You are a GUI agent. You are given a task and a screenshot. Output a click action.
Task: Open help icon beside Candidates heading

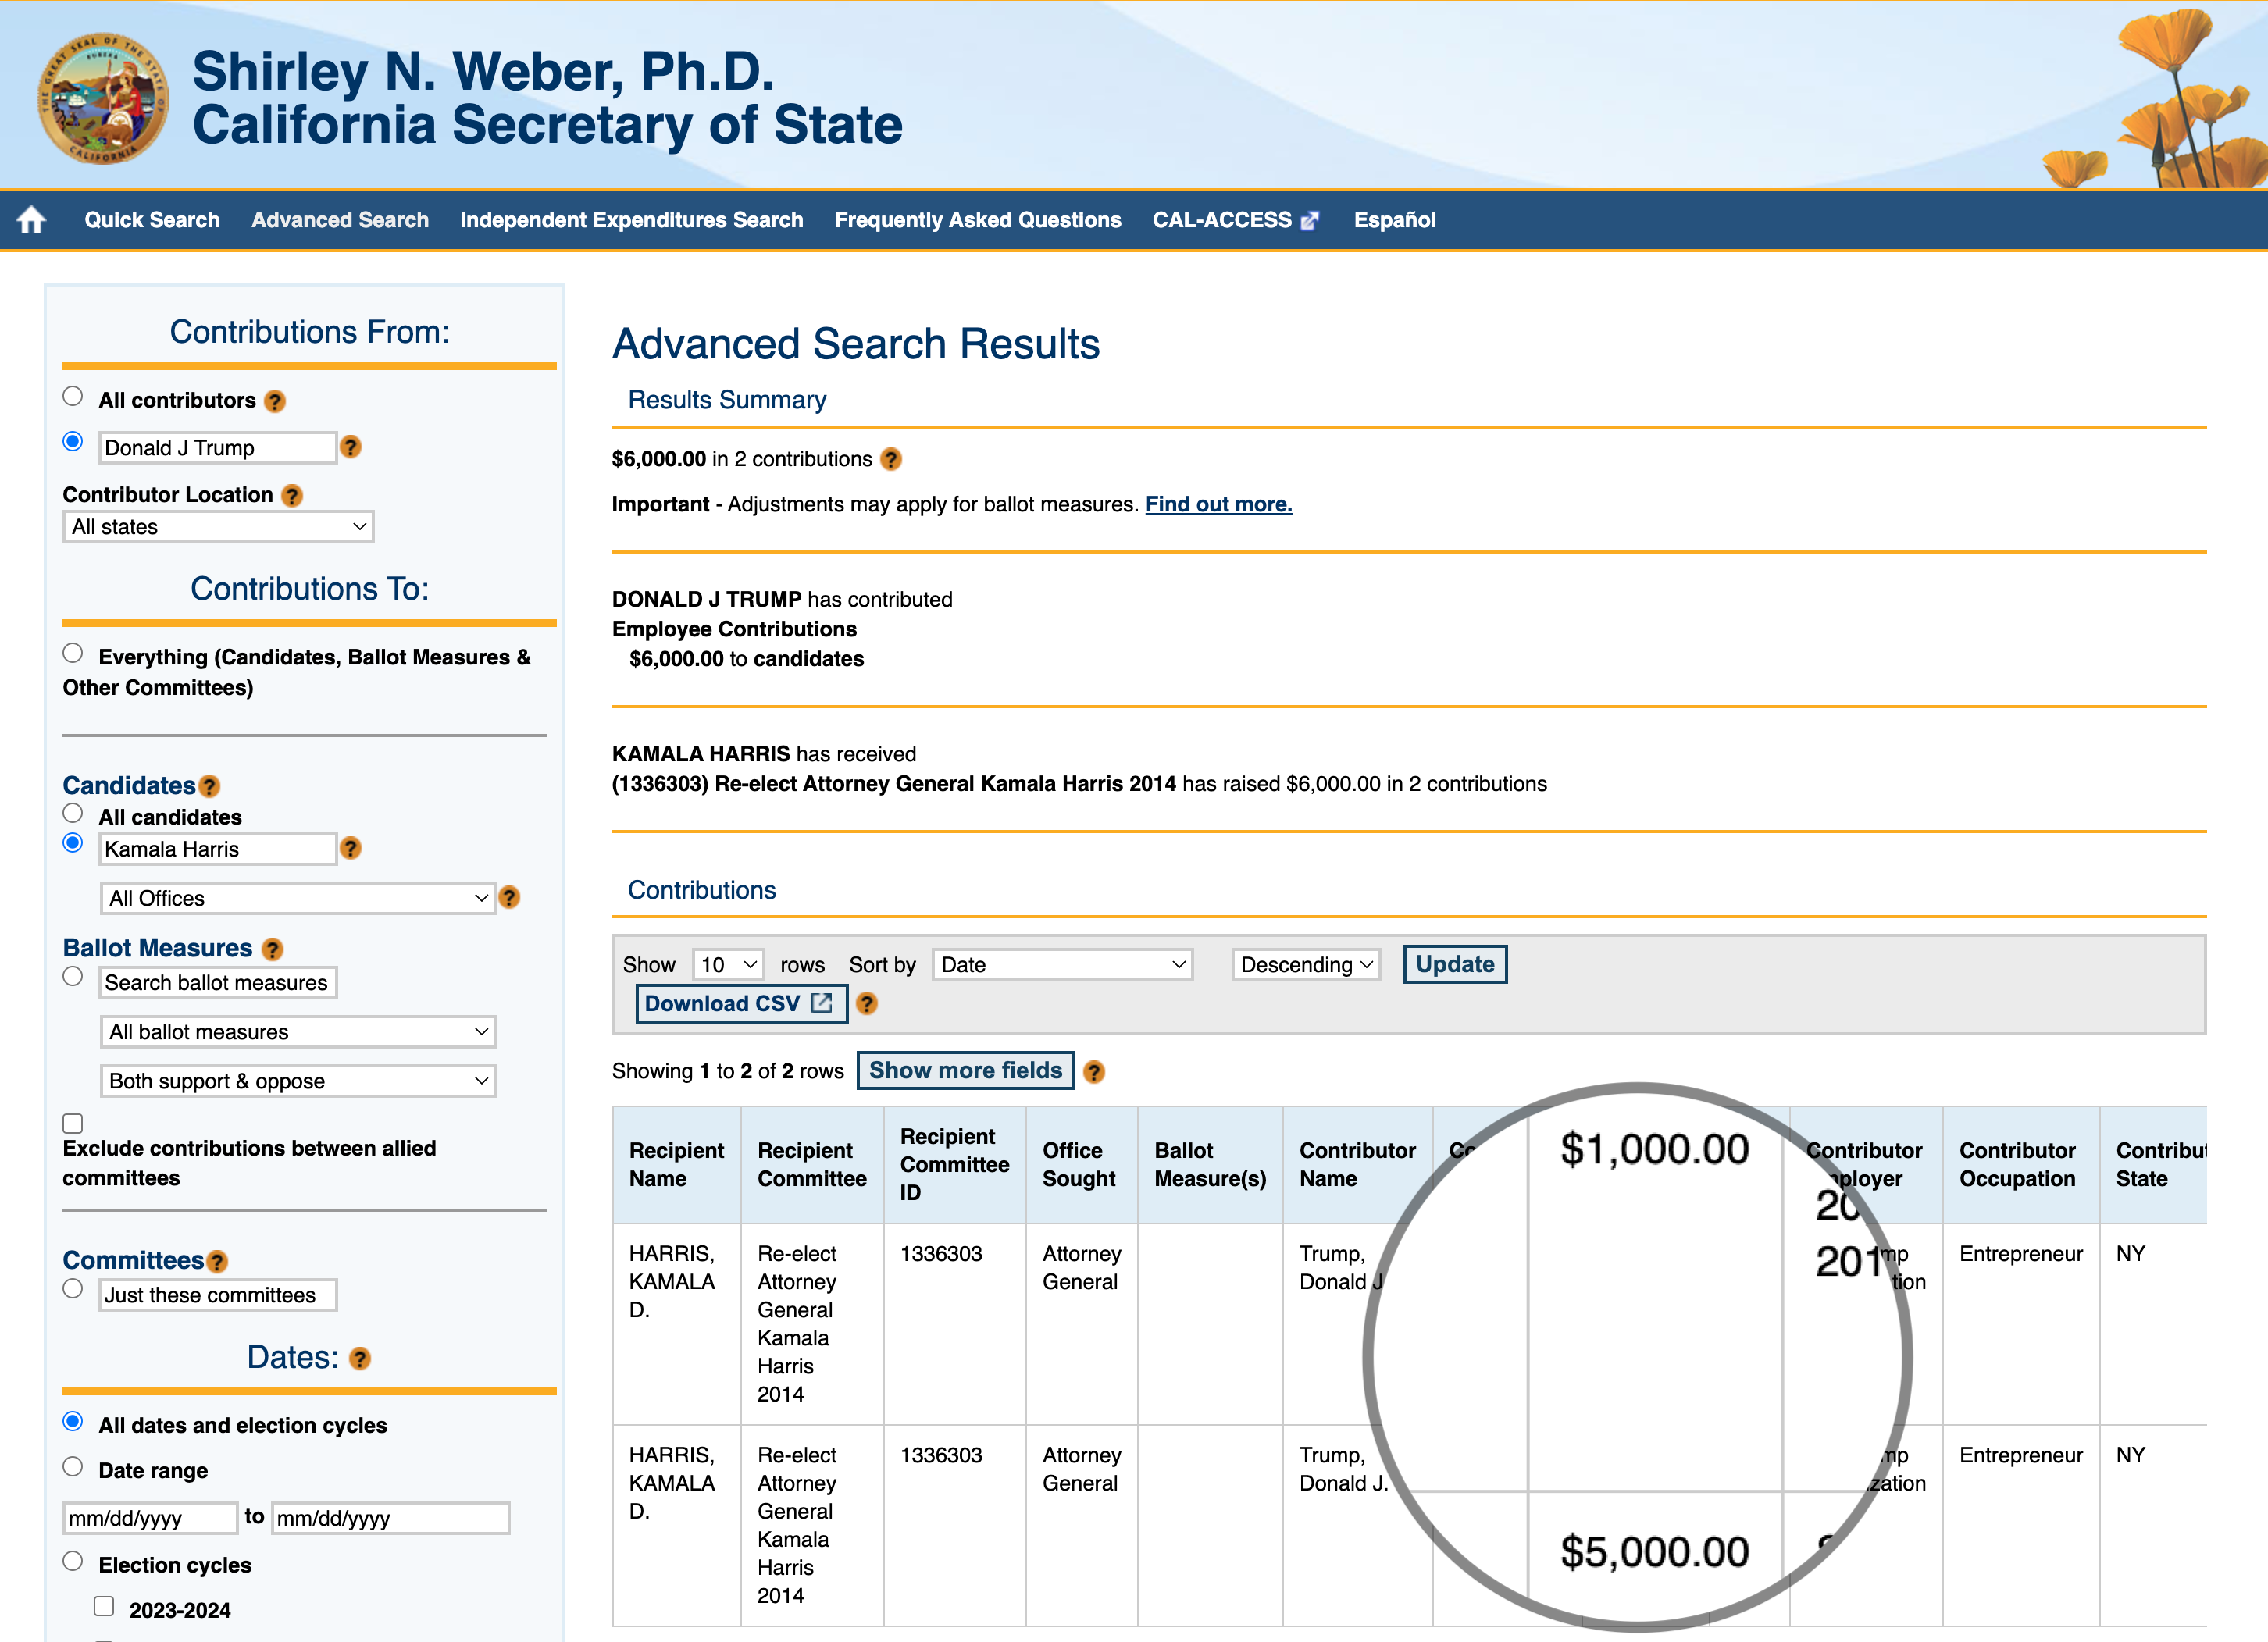tap(209, 787)
